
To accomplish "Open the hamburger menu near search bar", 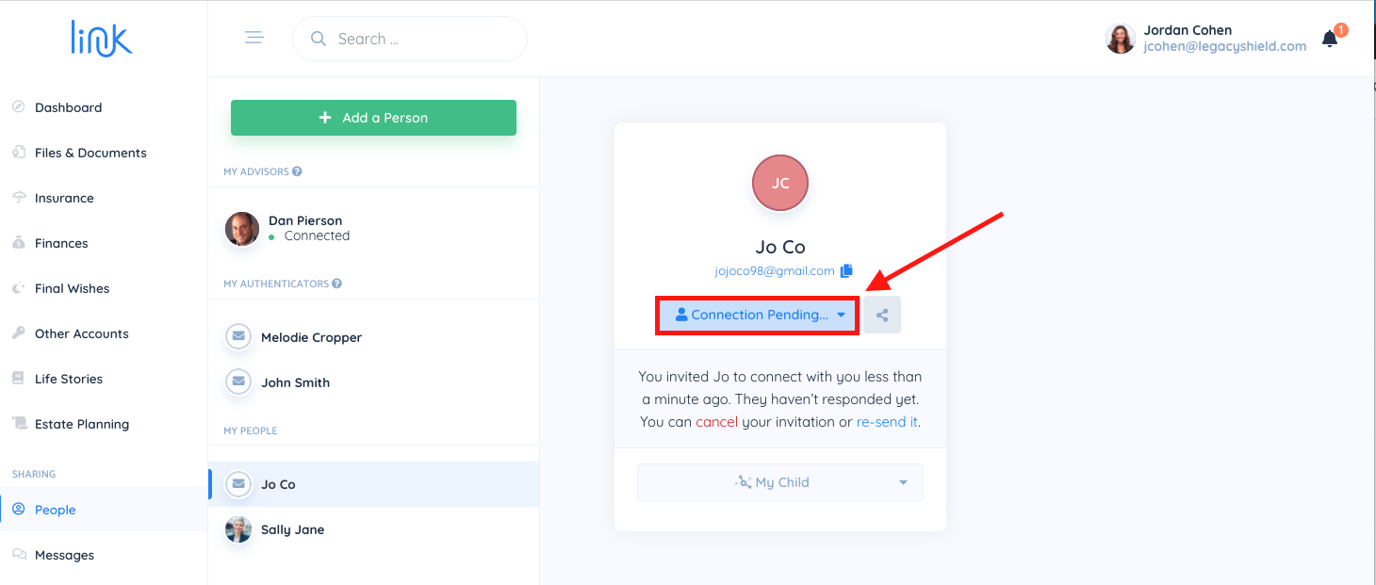I will (254, 37).
